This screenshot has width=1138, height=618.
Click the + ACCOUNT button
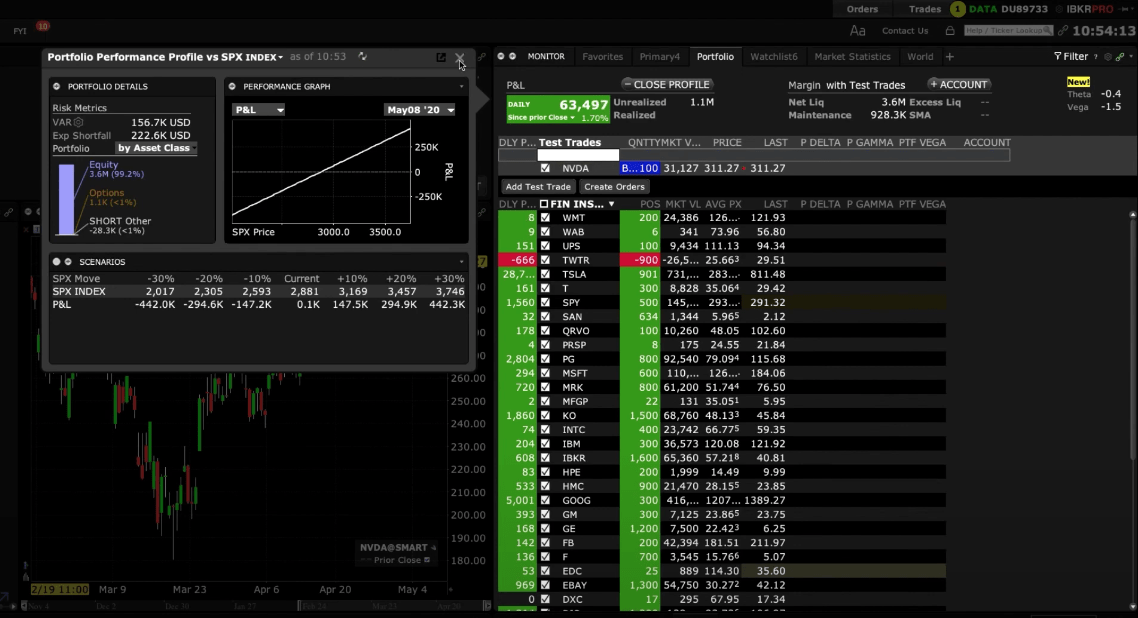(959, 84)
